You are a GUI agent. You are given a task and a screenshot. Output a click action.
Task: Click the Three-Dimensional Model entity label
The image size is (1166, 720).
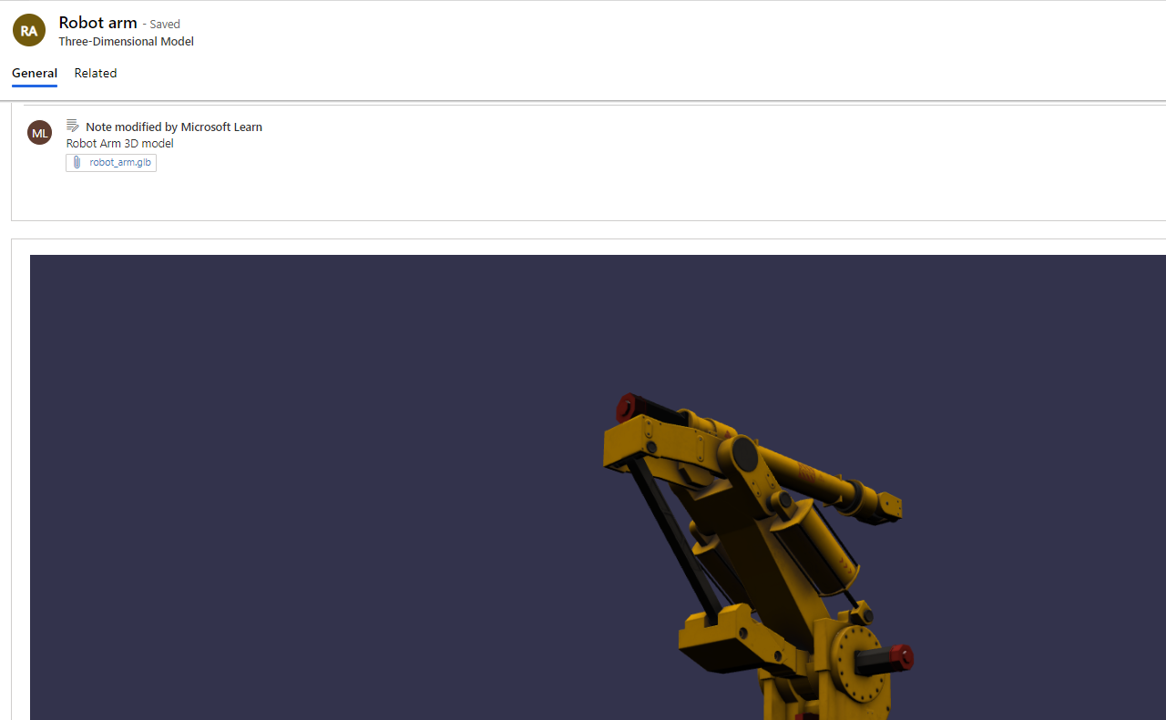126,42
